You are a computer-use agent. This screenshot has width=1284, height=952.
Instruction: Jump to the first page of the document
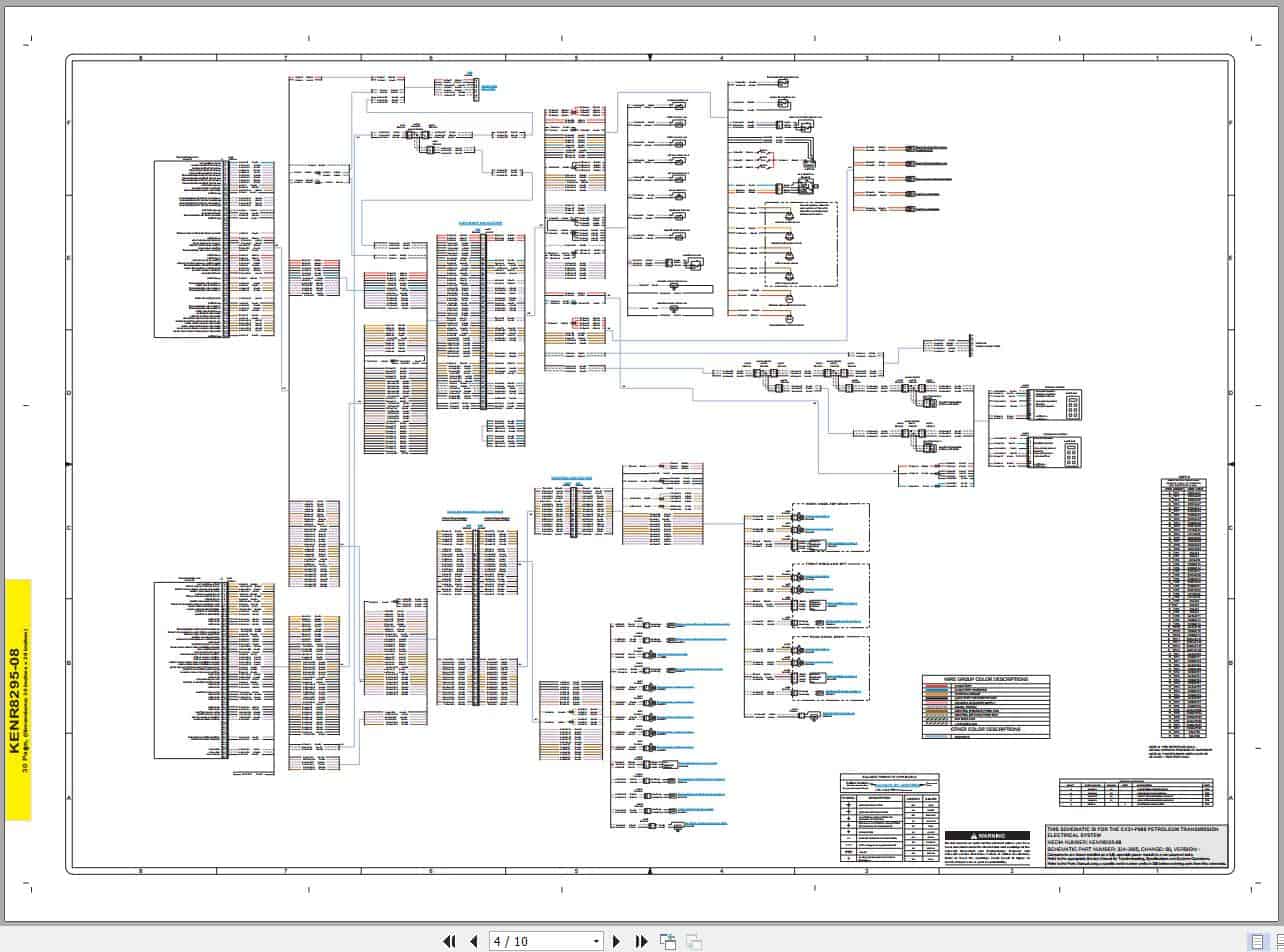click(x=449, y=941)
